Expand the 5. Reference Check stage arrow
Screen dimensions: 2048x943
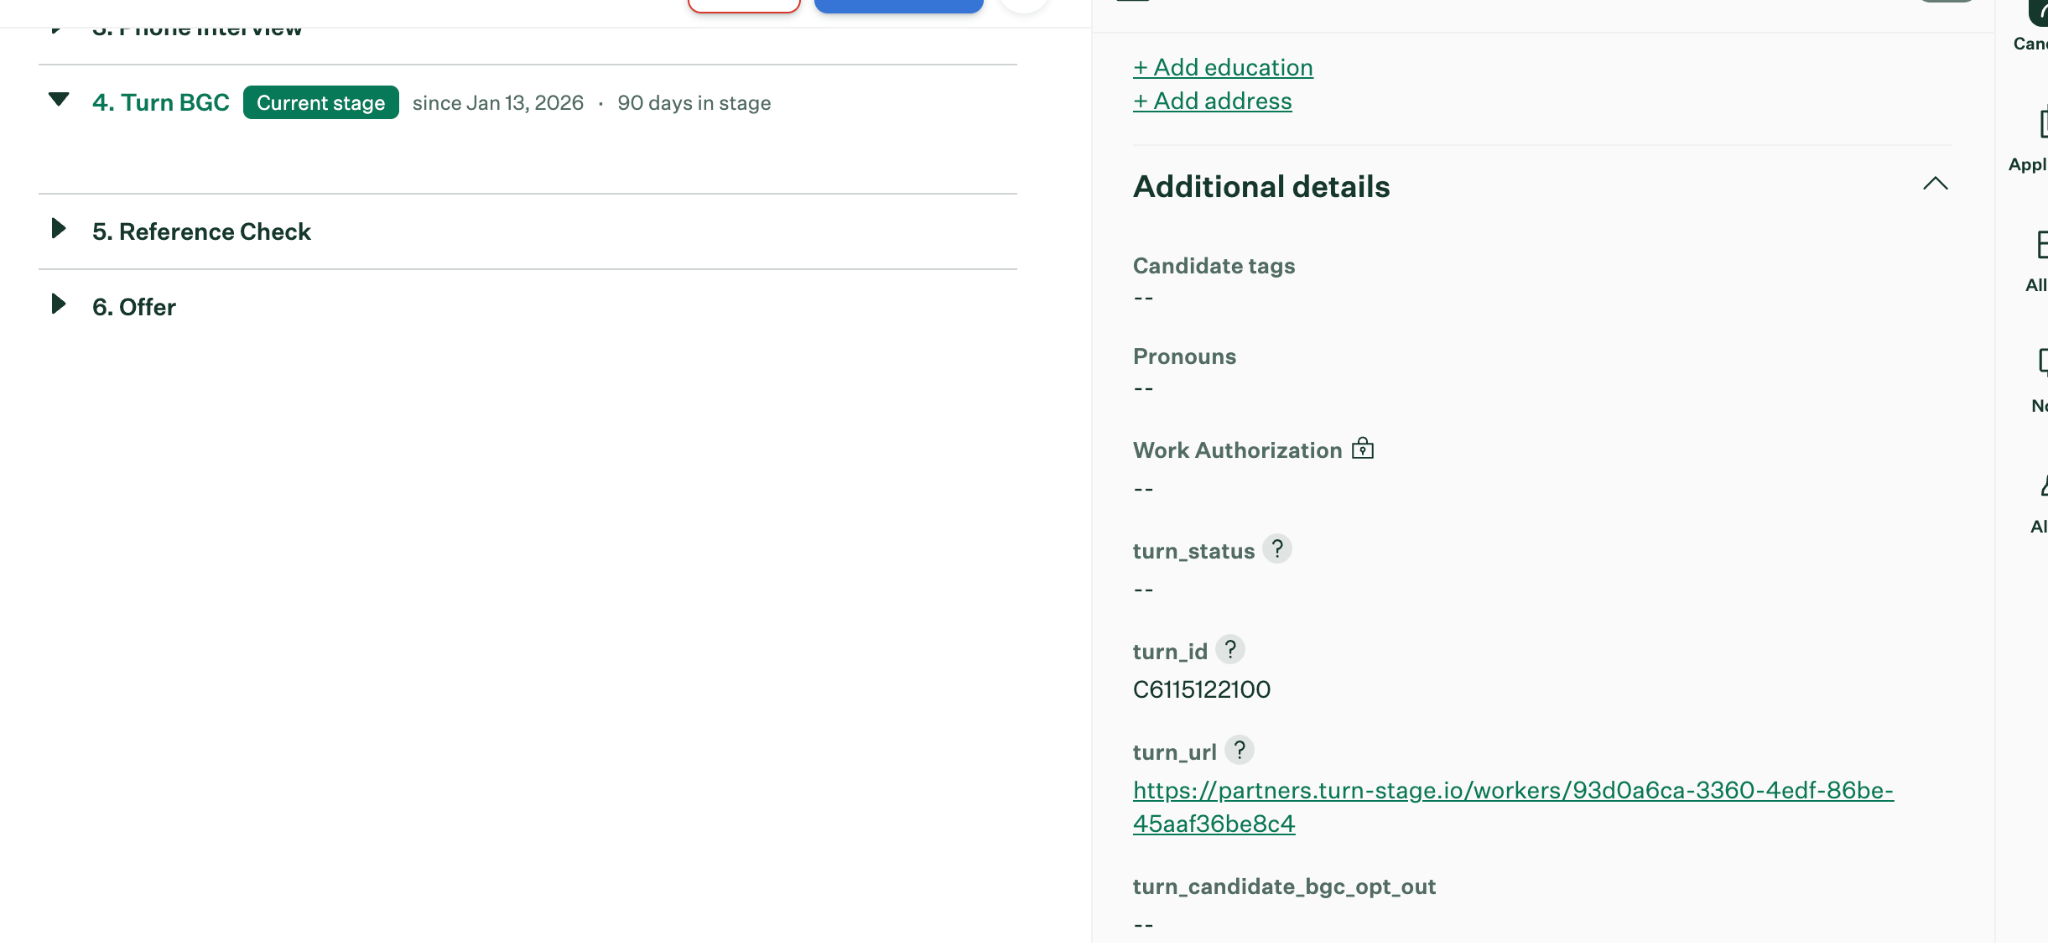point(59,229)
